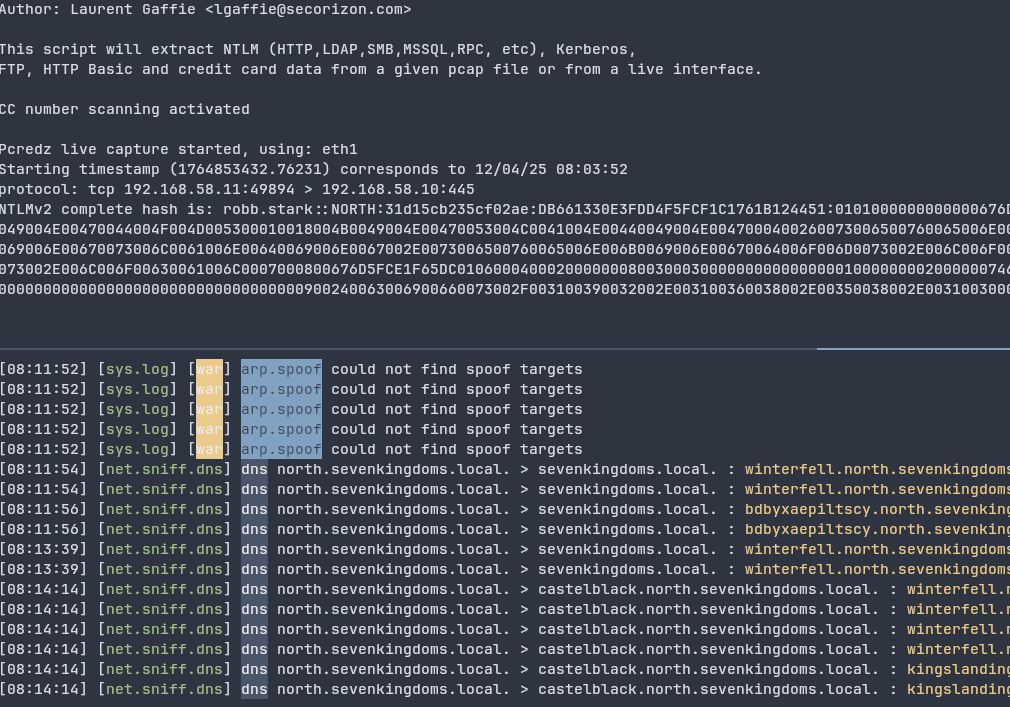This screenshot has height=707, width=1010.
Task: Click the first yellow "war" warning tag
Action: 209,369
